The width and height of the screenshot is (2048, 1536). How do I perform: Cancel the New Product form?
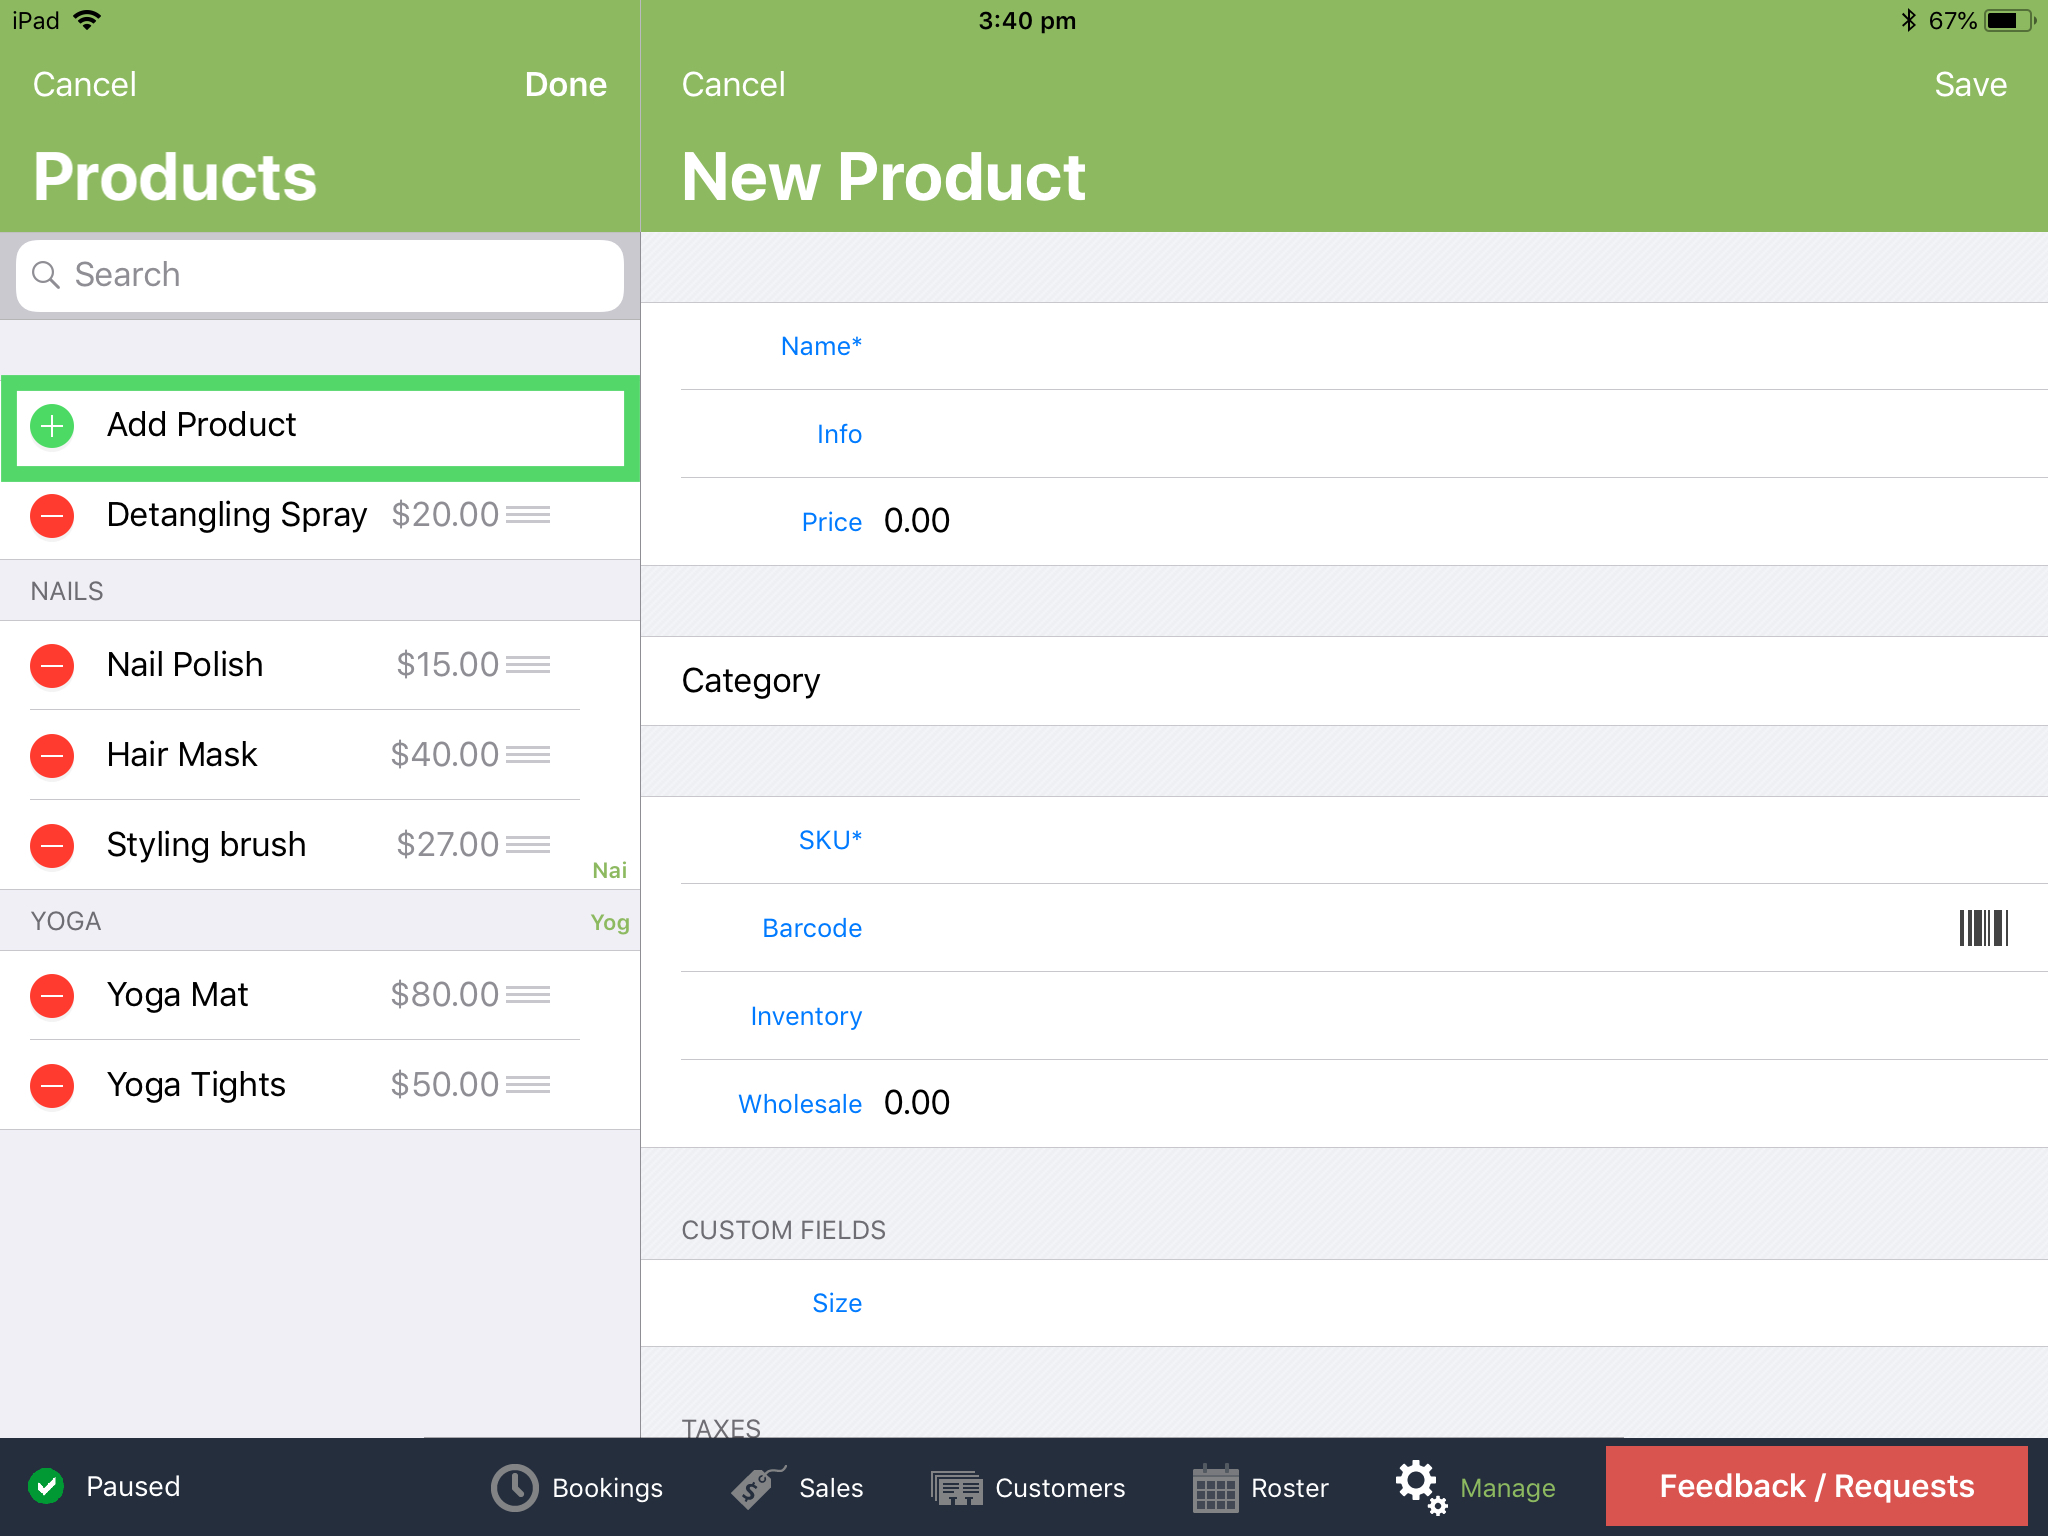pos(734,84)
